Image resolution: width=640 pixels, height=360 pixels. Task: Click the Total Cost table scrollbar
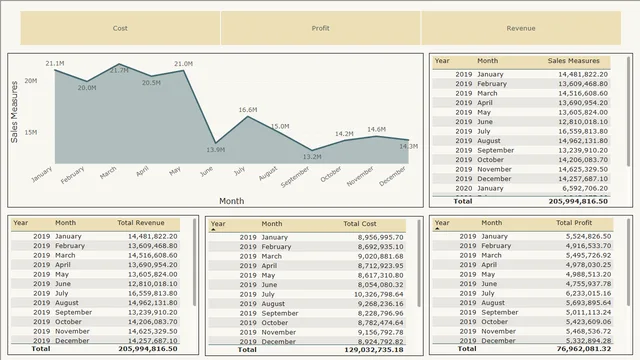pos(419,263)
